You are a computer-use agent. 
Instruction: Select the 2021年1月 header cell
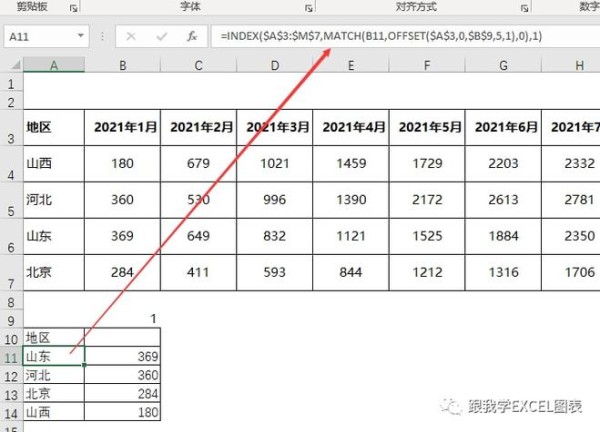[123, 127]
